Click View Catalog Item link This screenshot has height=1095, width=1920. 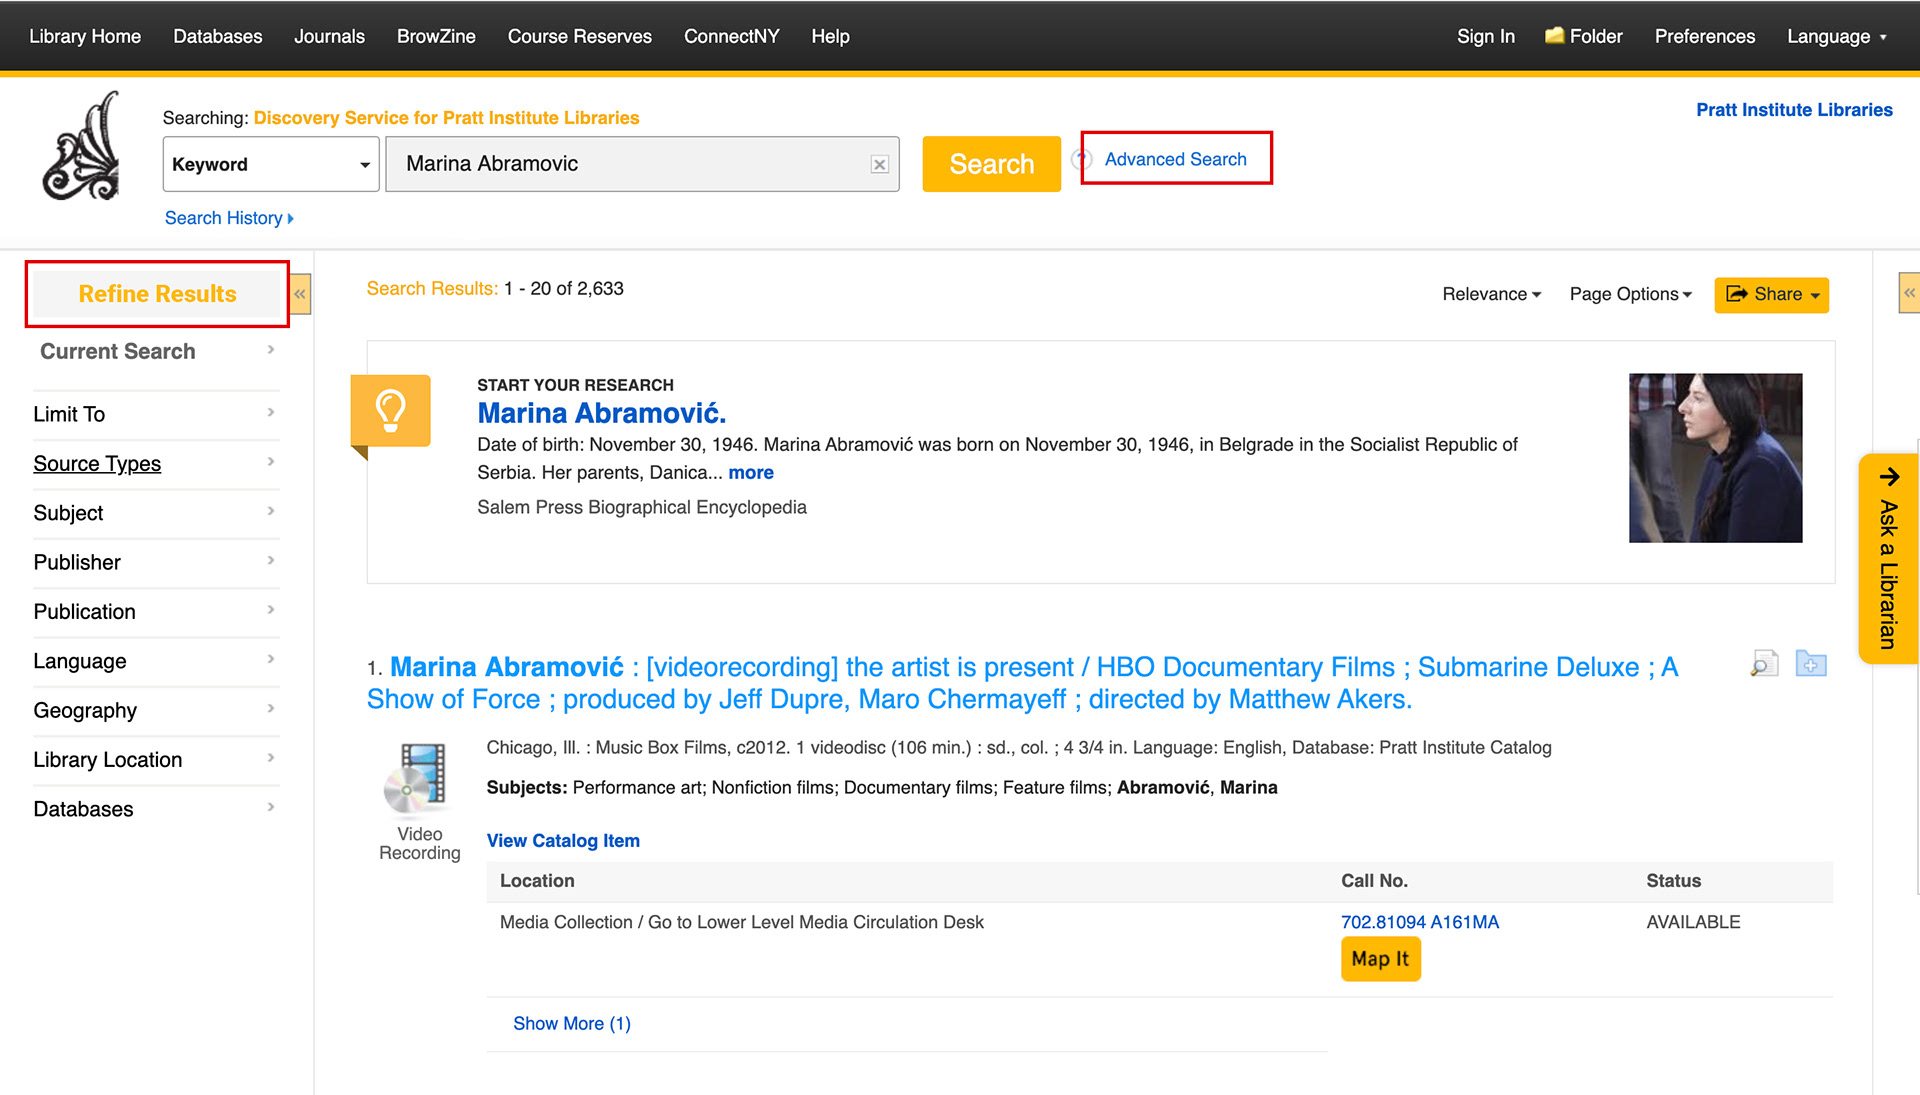[x=563, y=841]
